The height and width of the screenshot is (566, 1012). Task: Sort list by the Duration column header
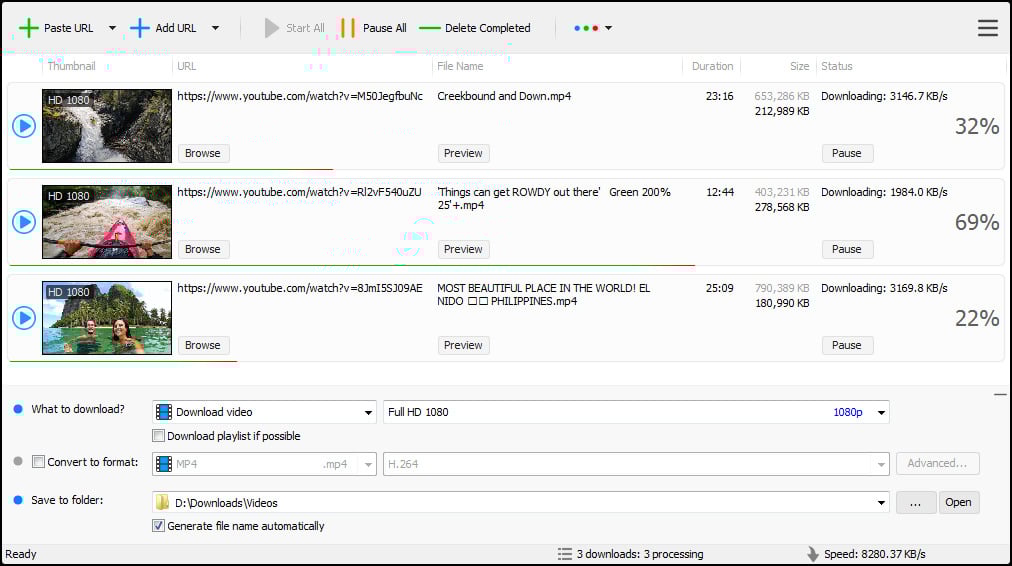coord(712,66)
